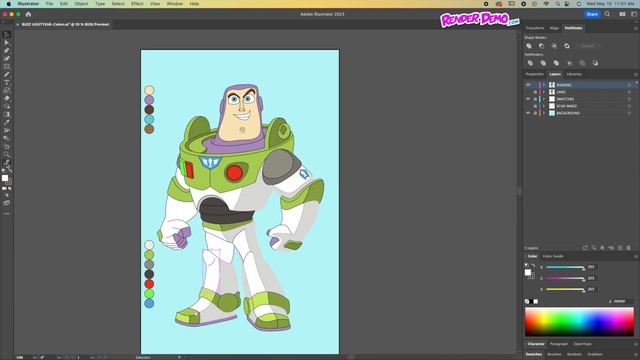Select the Direct Selection tool

7,43
